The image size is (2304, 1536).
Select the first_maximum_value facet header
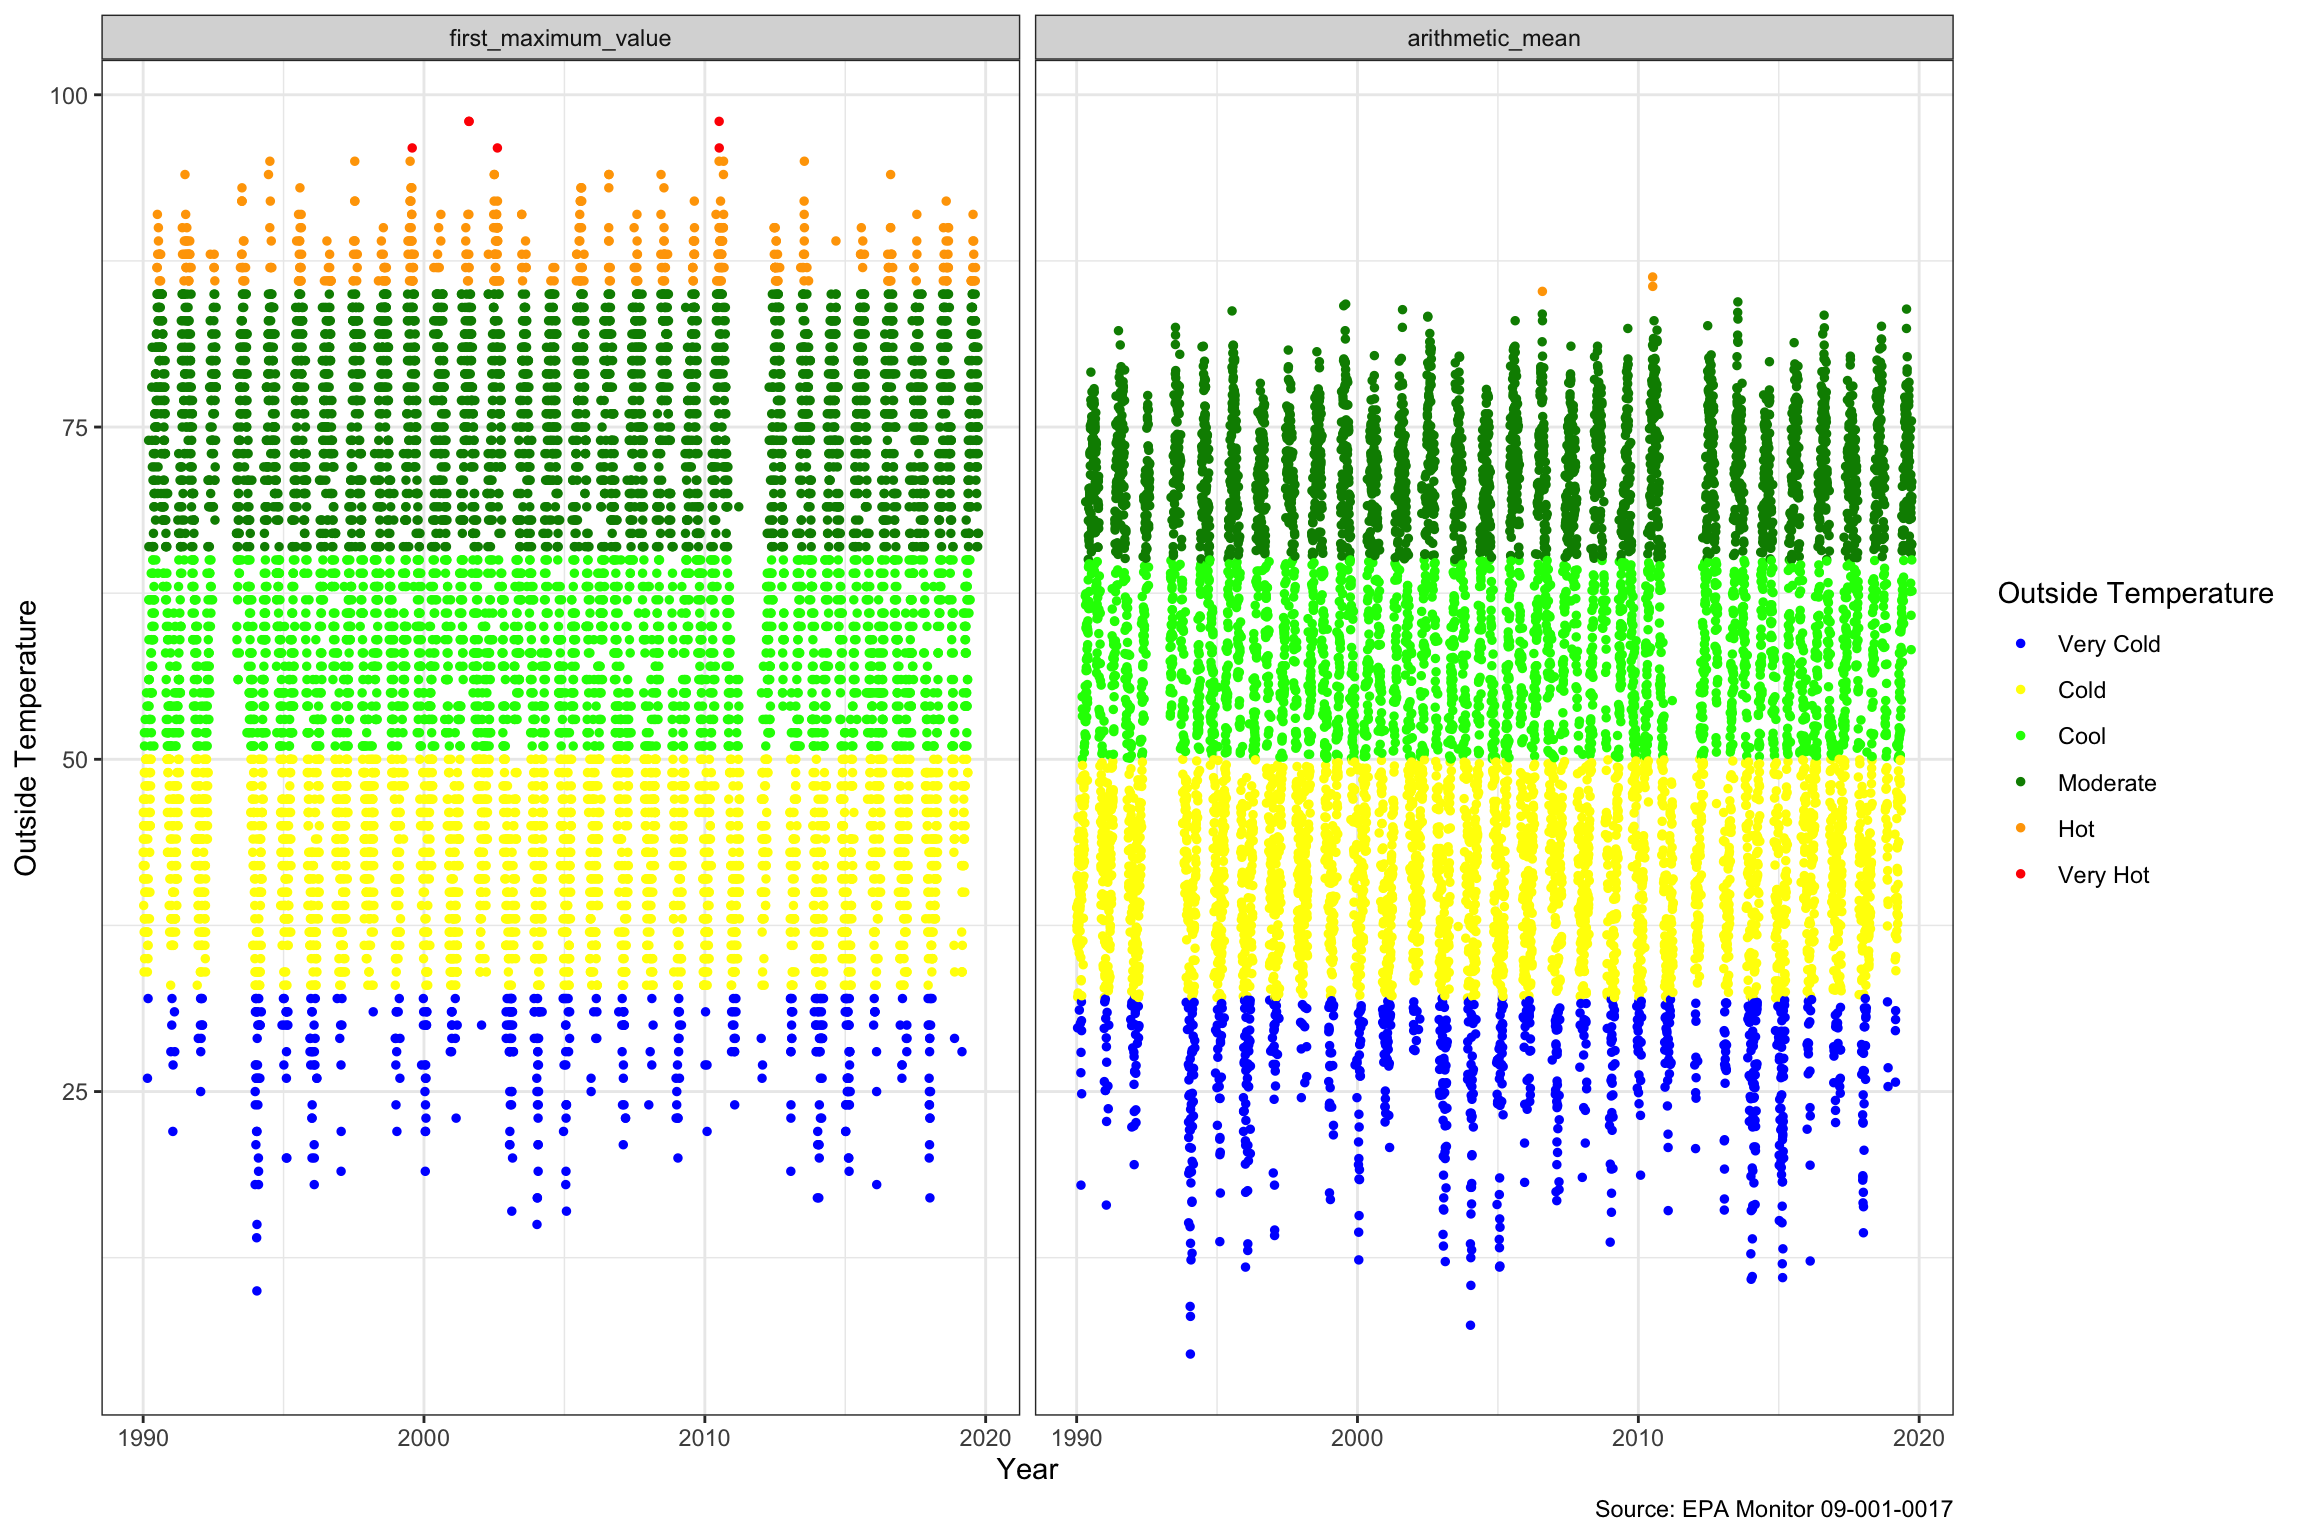click(560, 38)
